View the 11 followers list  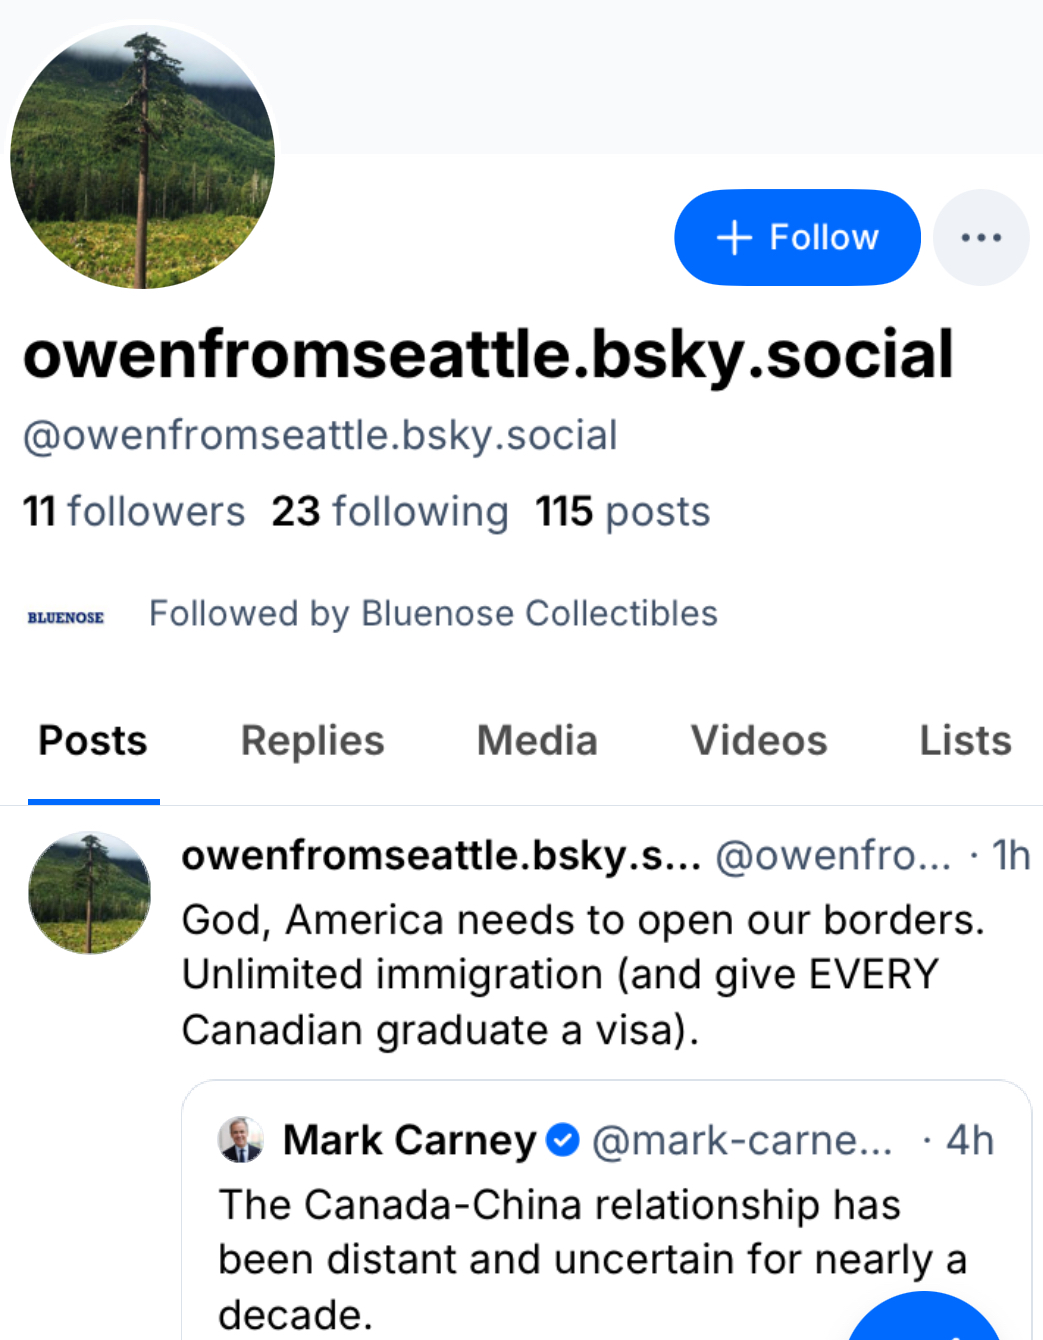coord(134,512)
